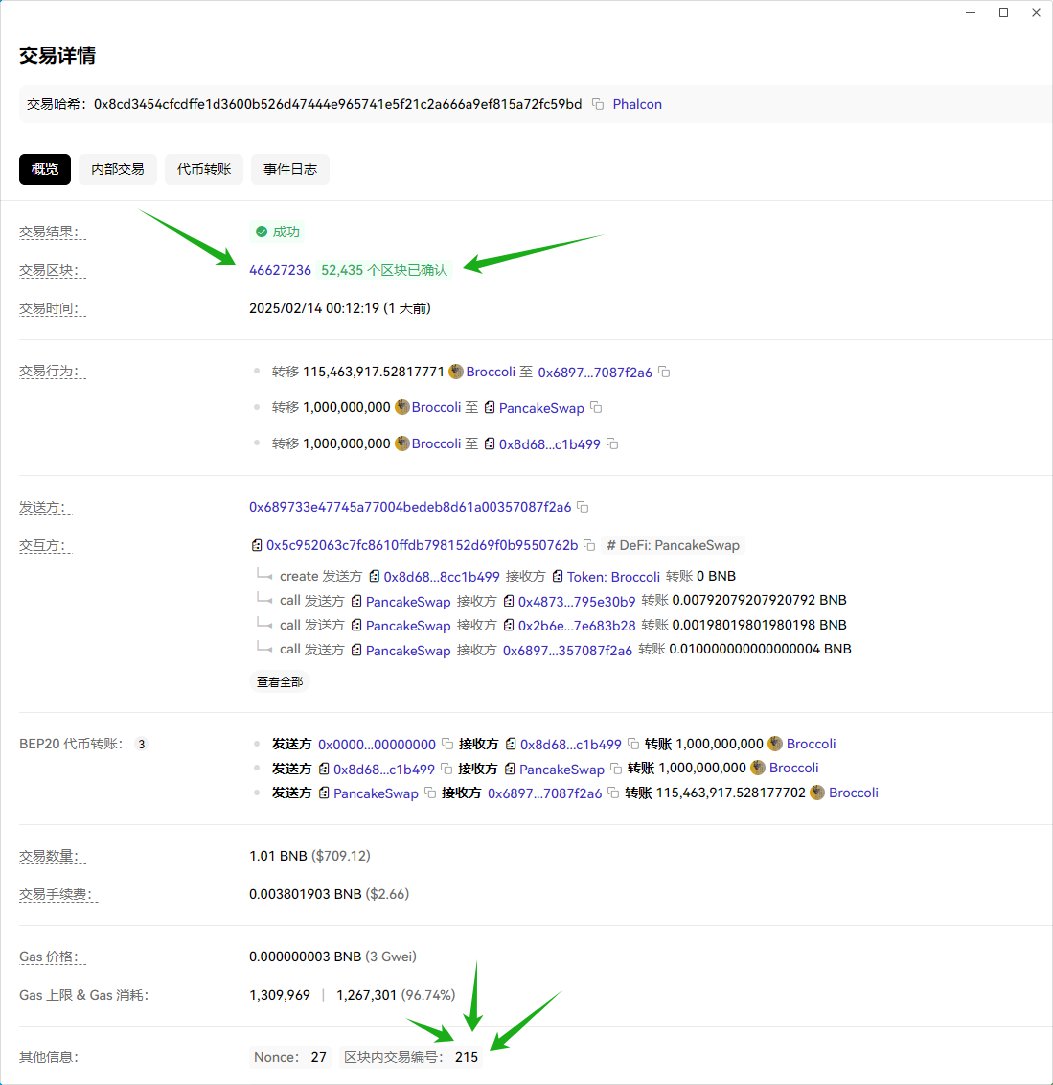The image size is (1053, 1085).
Task: Copy recipient PancakeSwap in second BEP20 row
Action: (616, 768)
